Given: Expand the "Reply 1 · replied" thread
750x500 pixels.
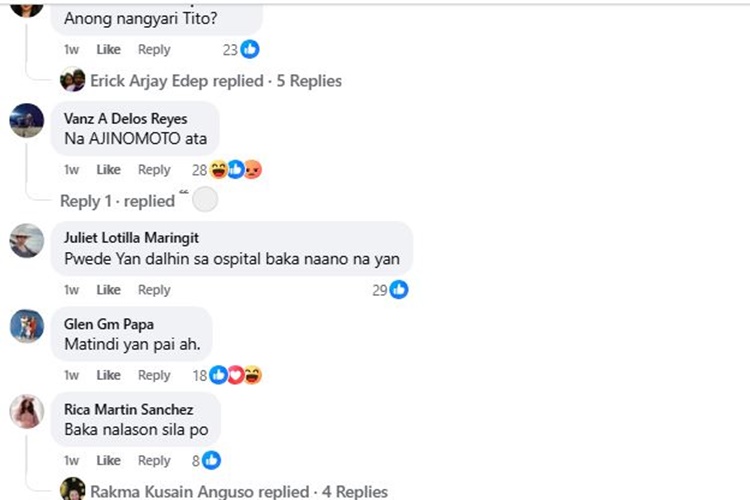Looking at the screenshot, I should (x=117, y=201).
